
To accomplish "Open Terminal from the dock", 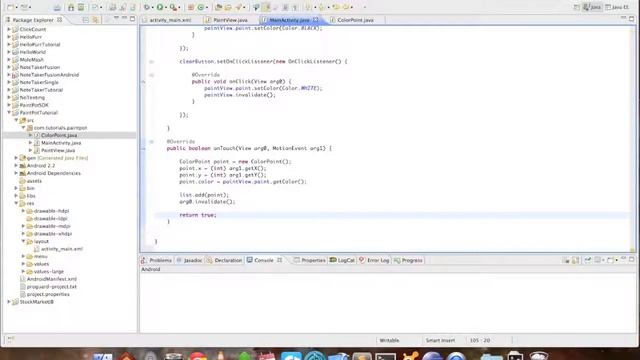I will coord(385,357).
